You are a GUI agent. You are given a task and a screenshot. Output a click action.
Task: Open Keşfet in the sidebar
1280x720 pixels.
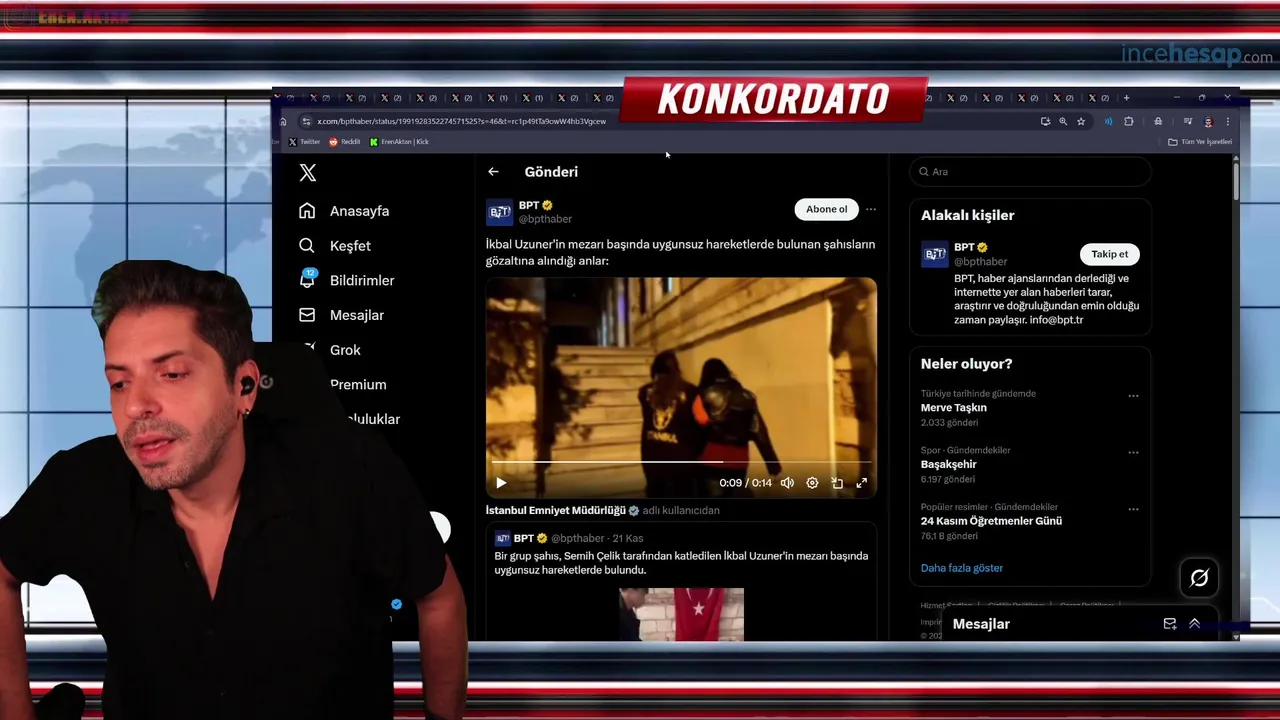335,246
